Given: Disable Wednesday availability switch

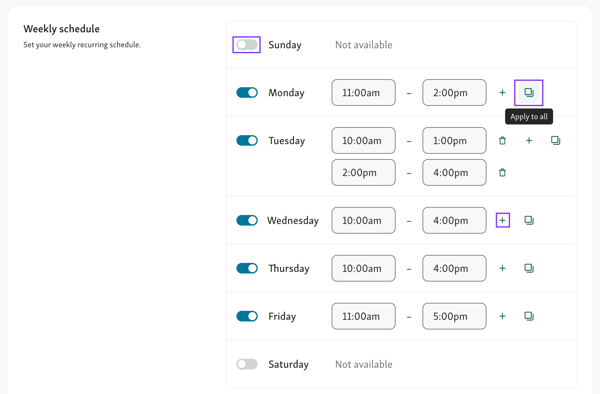Looking at the screenshot, I should coord(247,220).
